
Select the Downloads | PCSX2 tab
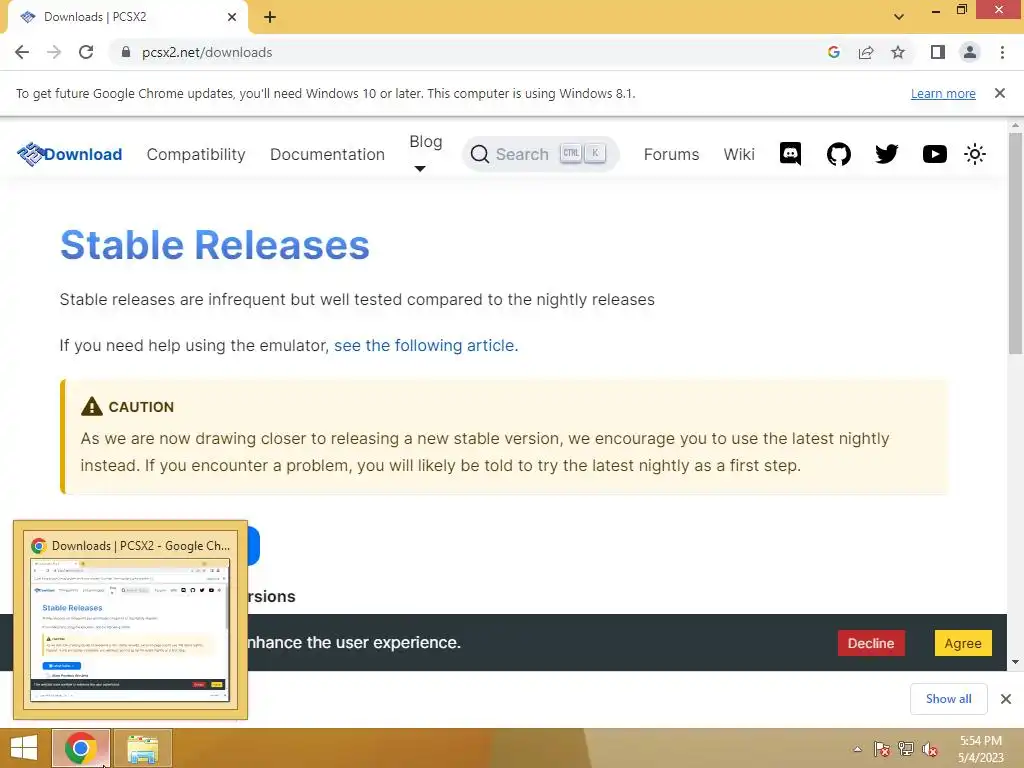[127, 17]
